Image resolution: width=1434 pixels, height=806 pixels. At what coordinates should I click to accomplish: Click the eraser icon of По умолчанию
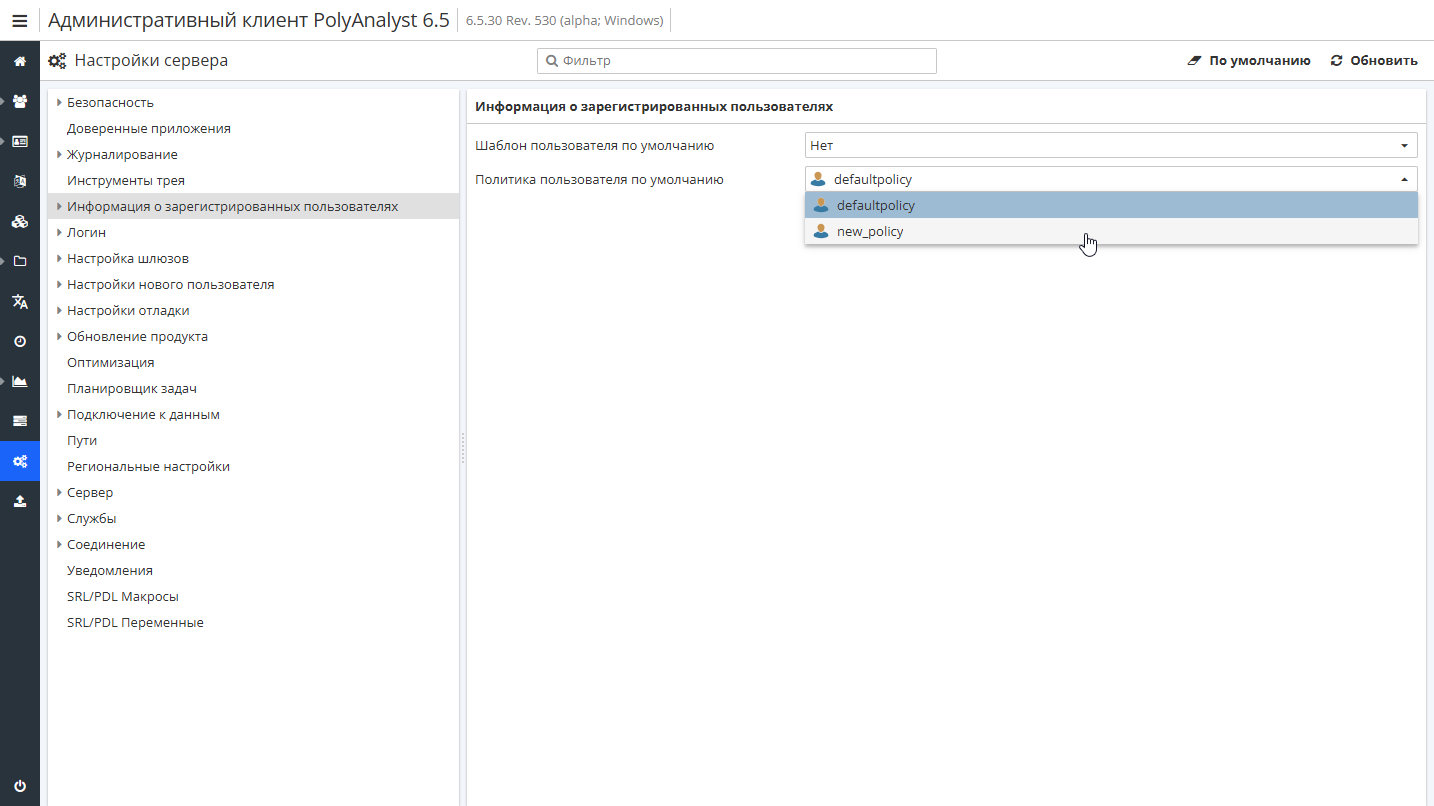coord(1193,60)
